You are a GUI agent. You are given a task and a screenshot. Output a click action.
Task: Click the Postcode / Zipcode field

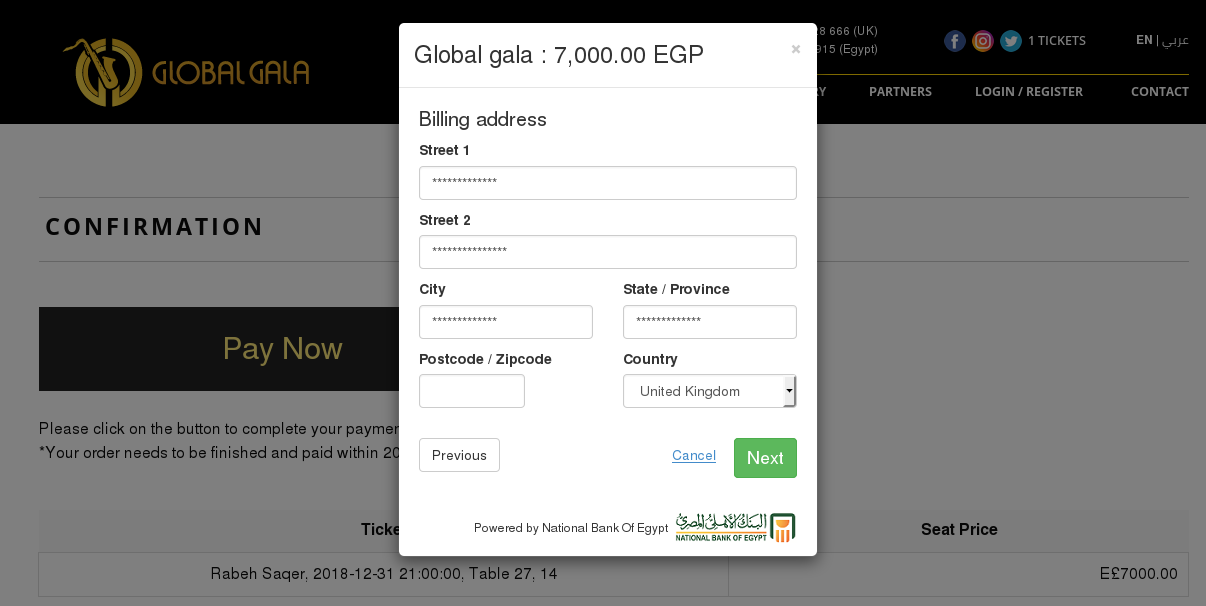472,391
